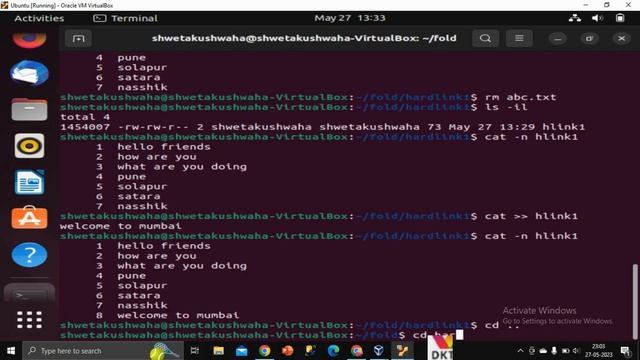
Task: Open Firefox from the dock
Action: click(29, 40)
